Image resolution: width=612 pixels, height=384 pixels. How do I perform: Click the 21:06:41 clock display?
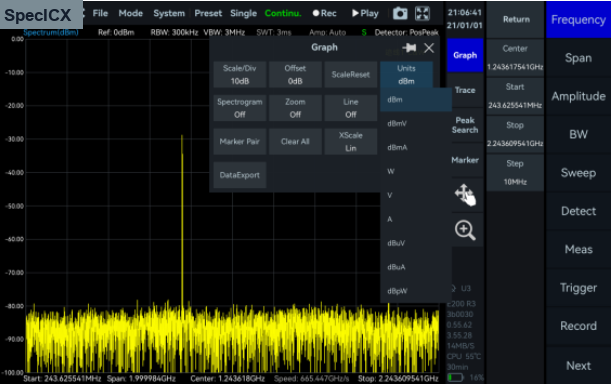464,12
